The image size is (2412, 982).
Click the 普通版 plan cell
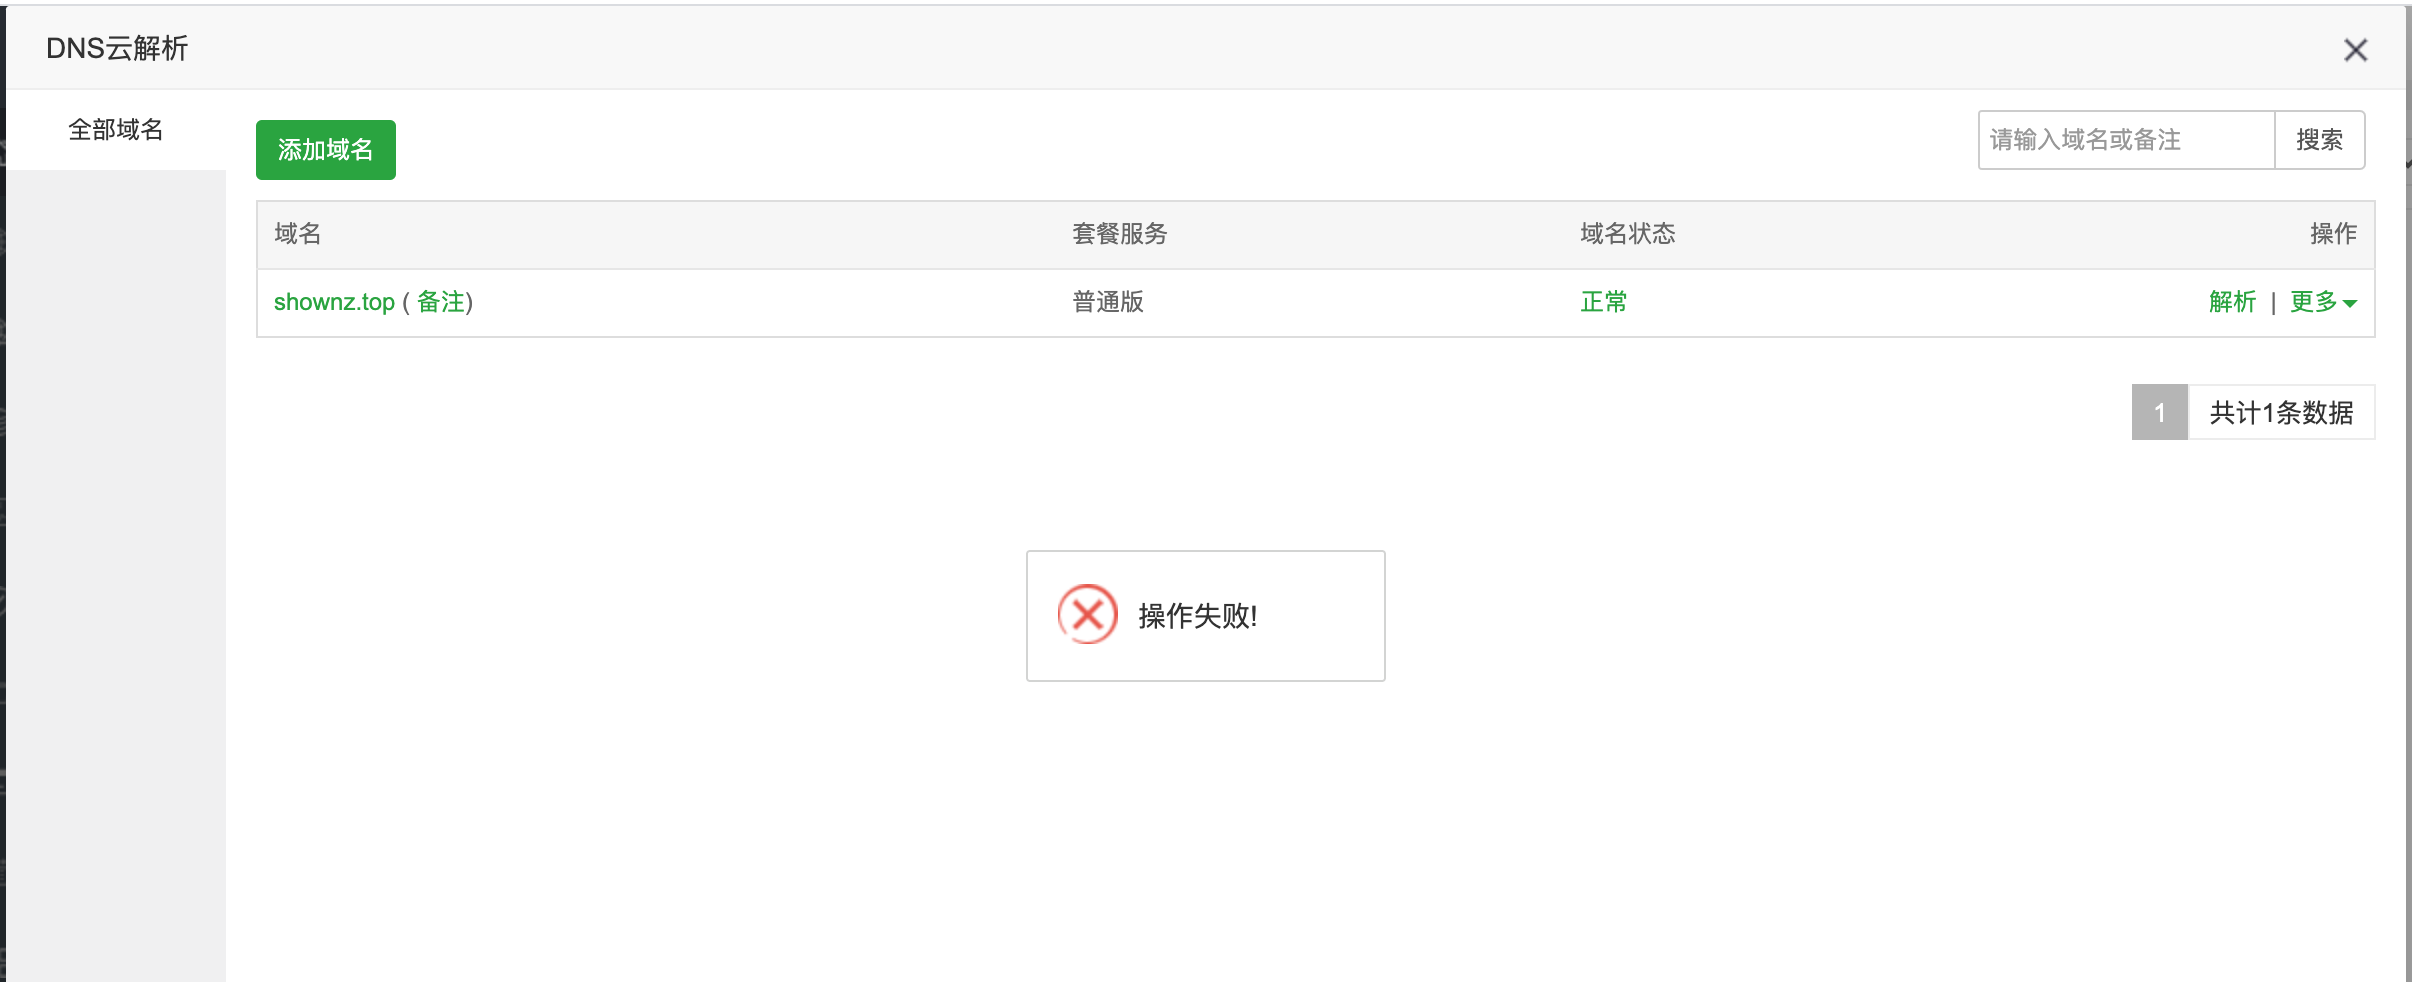point(1108,302)
